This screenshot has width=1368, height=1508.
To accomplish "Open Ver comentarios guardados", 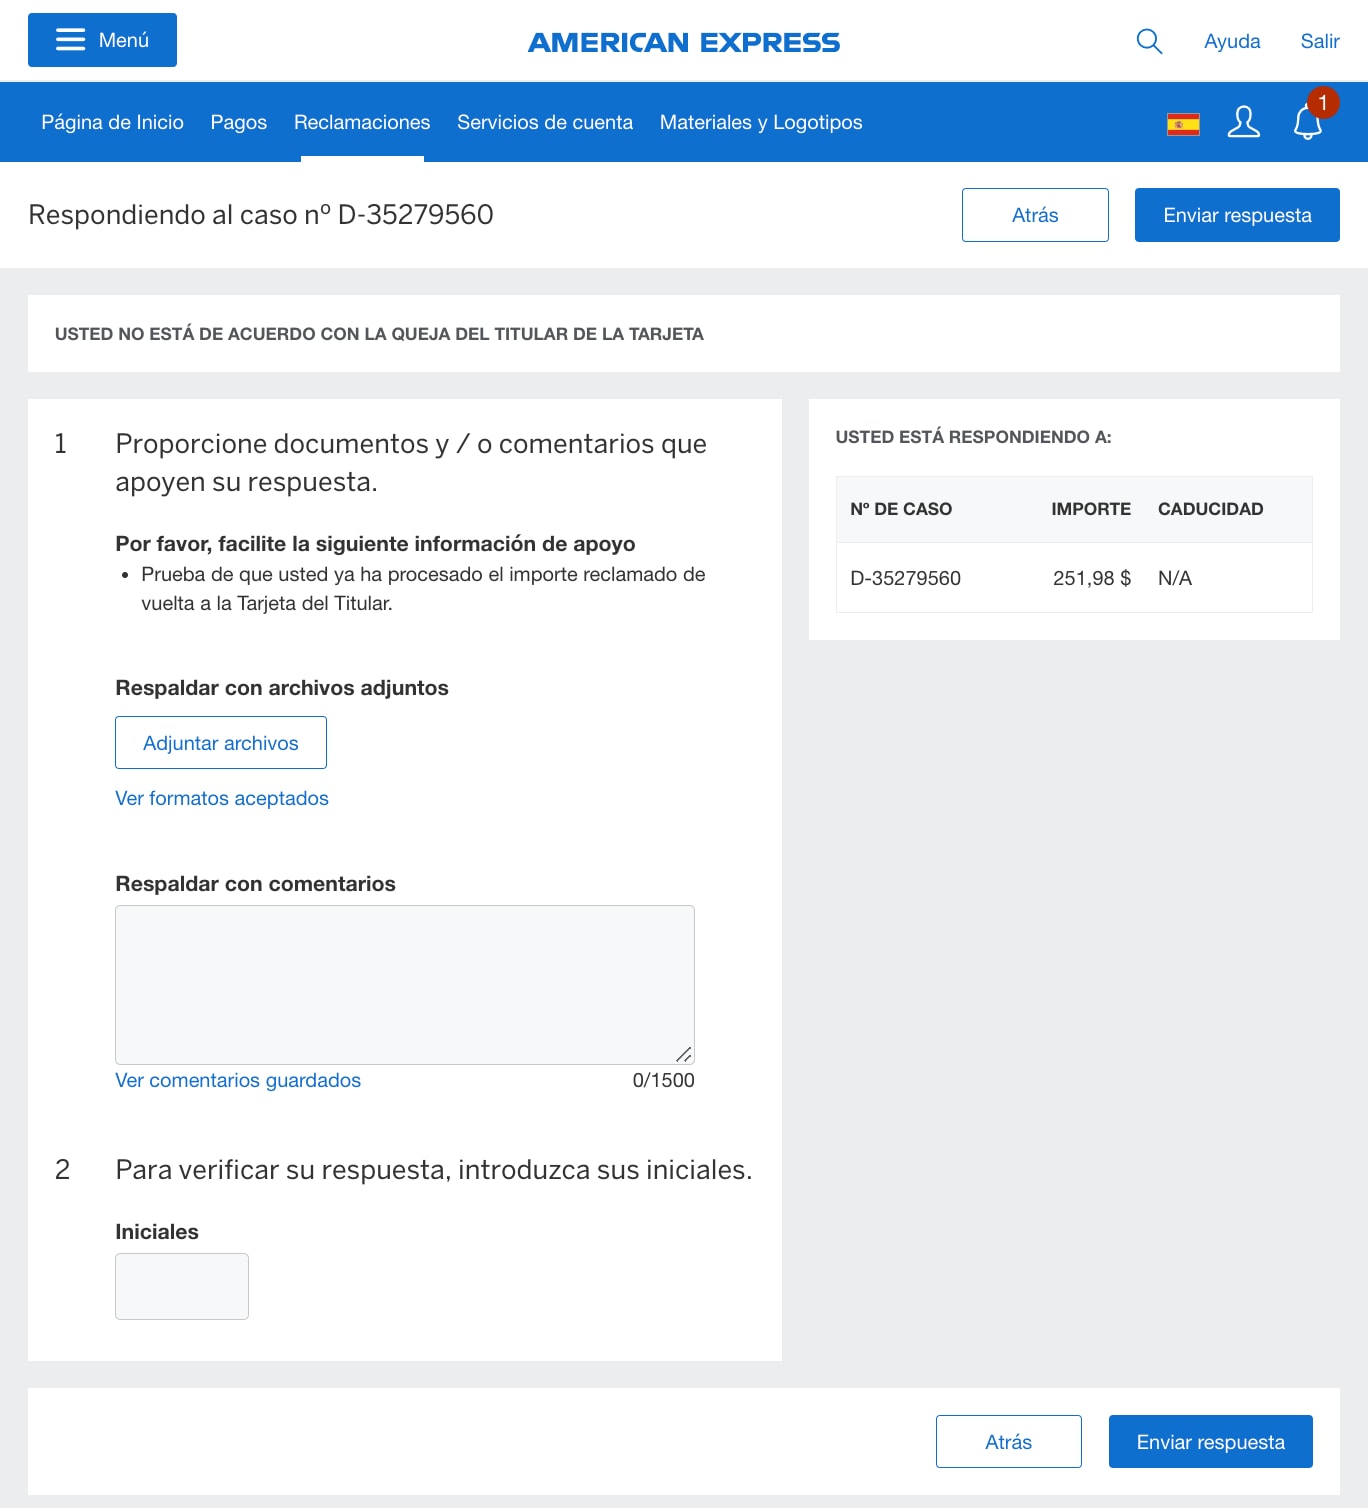I will (238, 1080).
